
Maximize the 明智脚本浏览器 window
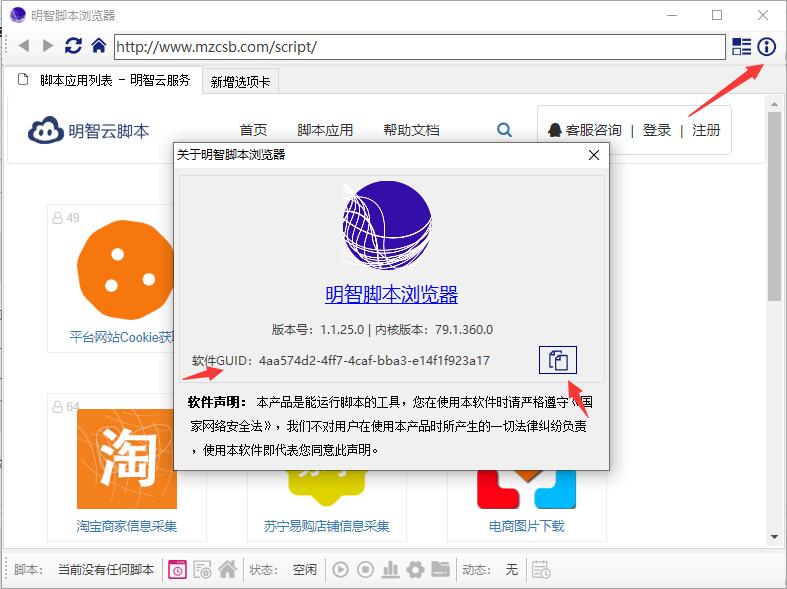[x=717, y=16]
